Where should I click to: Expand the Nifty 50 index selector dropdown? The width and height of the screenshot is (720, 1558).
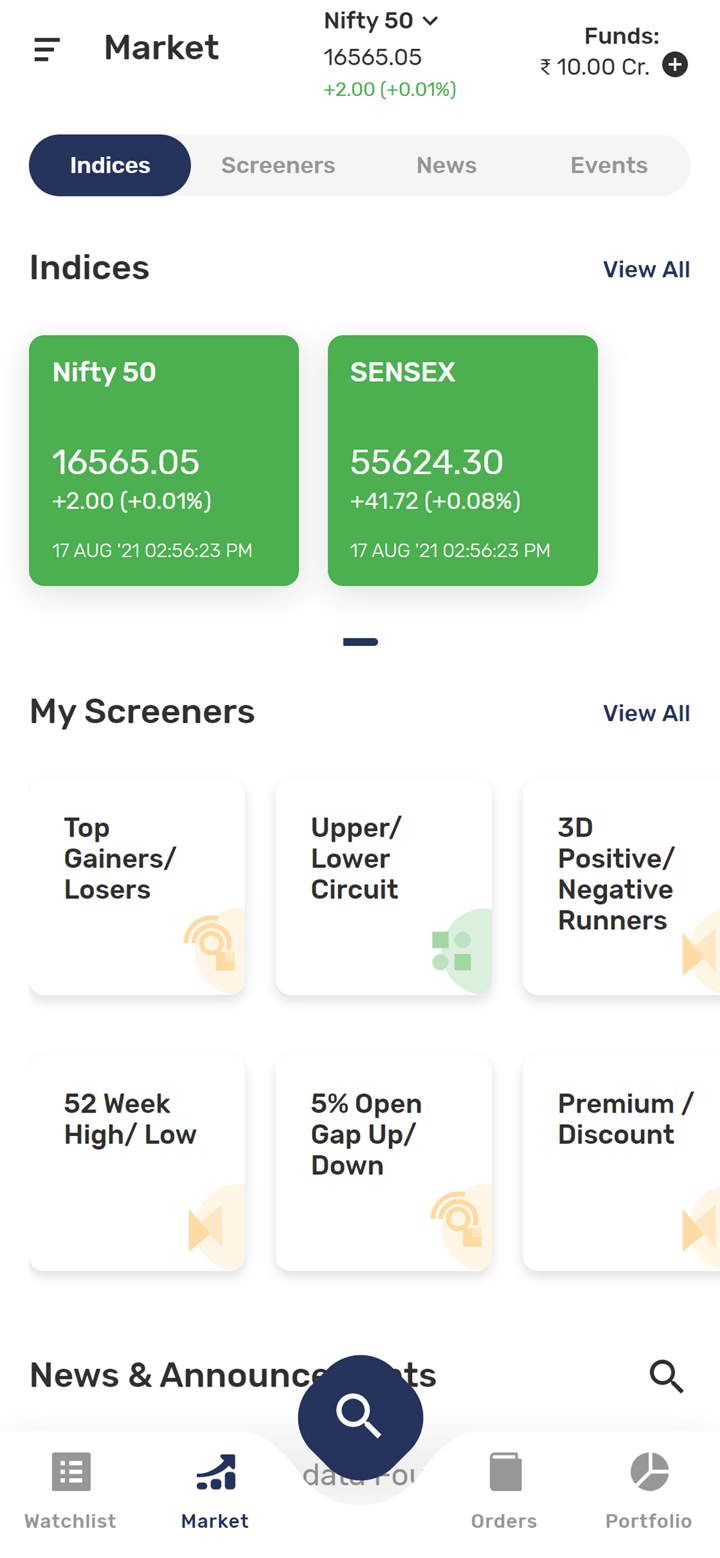[381, 20]
